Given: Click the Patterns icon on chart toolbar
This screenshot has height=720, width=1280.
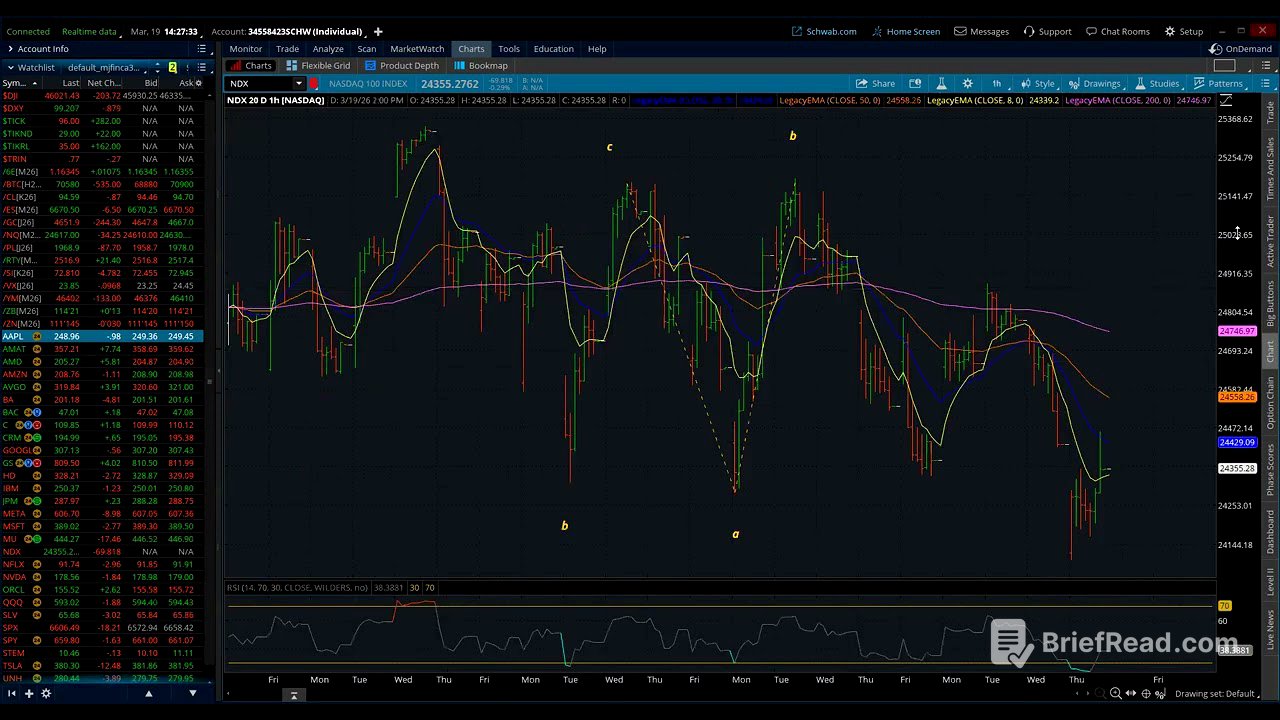Looking at the screenshot, I should point(1198,83).
